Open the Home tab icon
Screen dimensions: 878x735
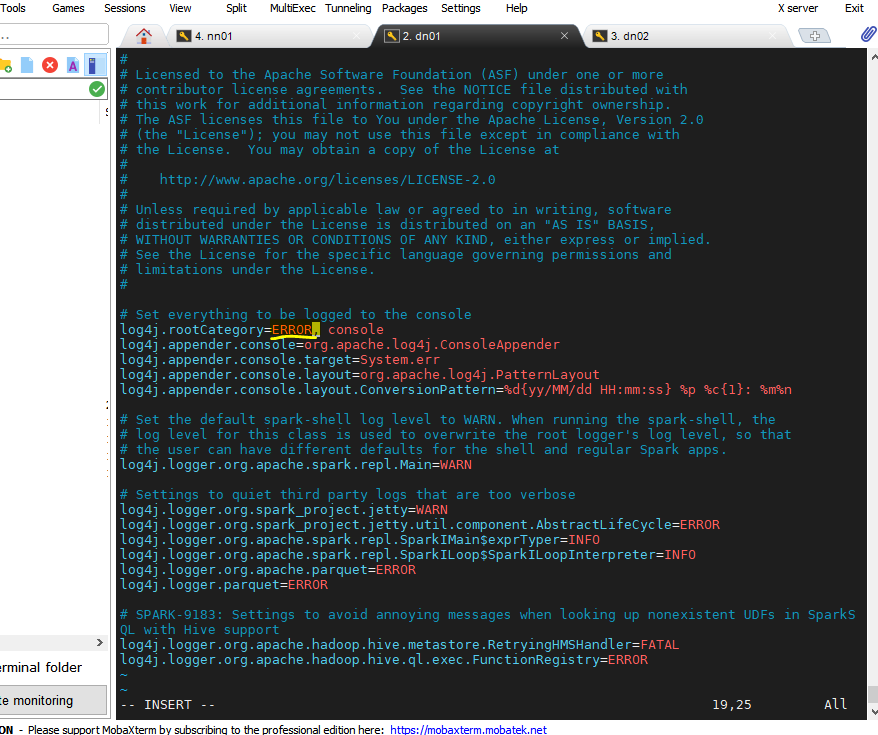[x=144, y=36]
